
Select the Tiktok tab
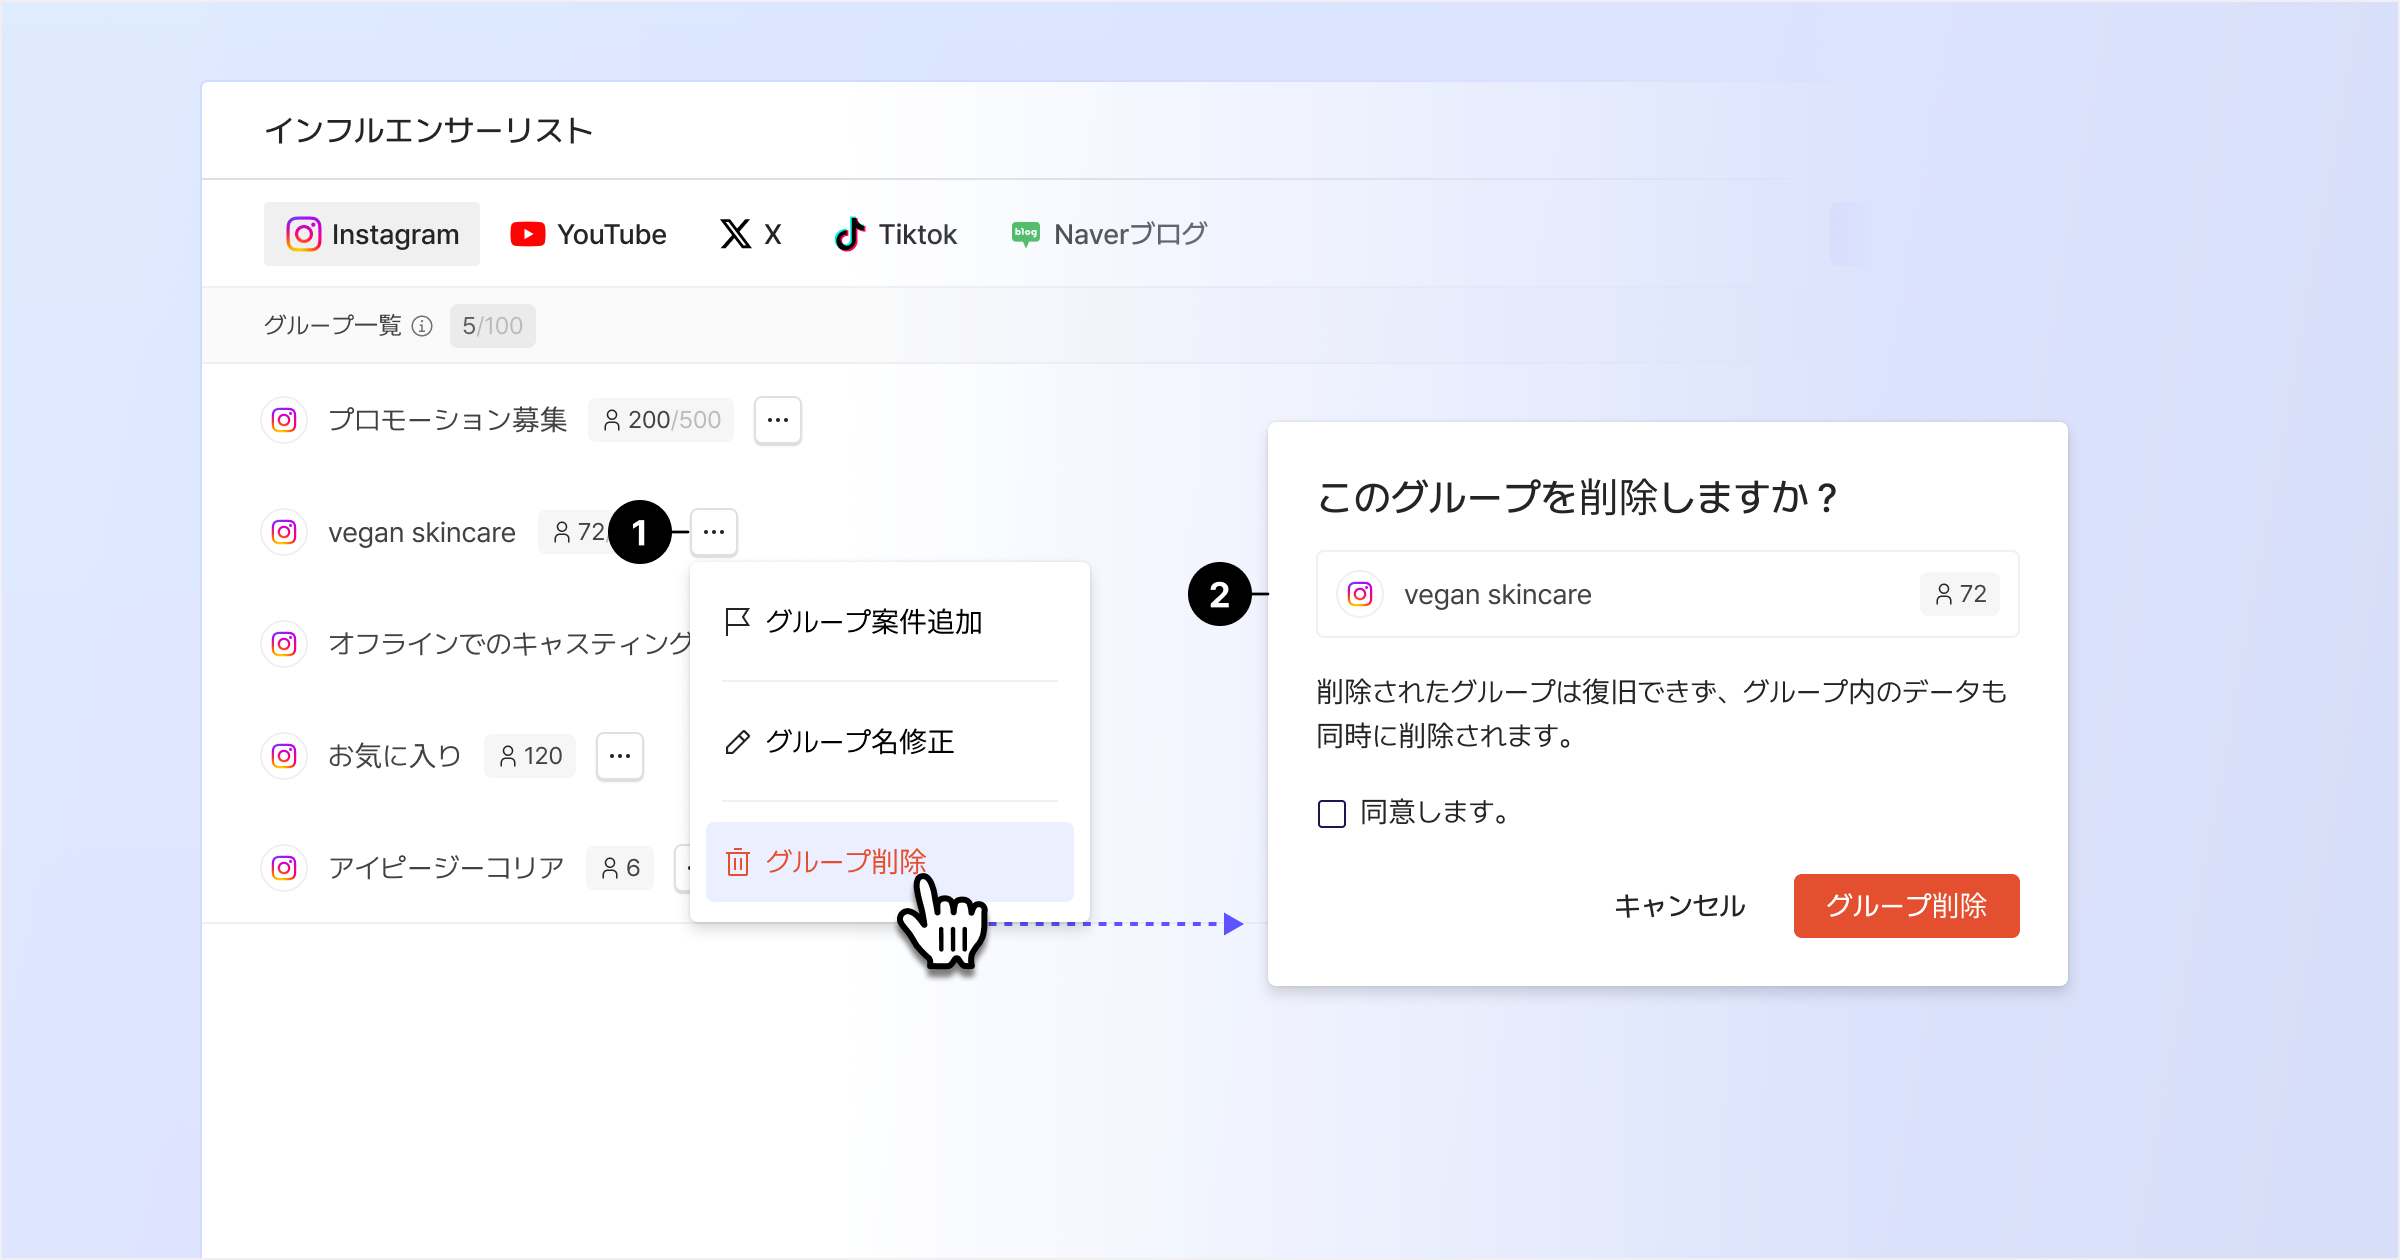896,234
